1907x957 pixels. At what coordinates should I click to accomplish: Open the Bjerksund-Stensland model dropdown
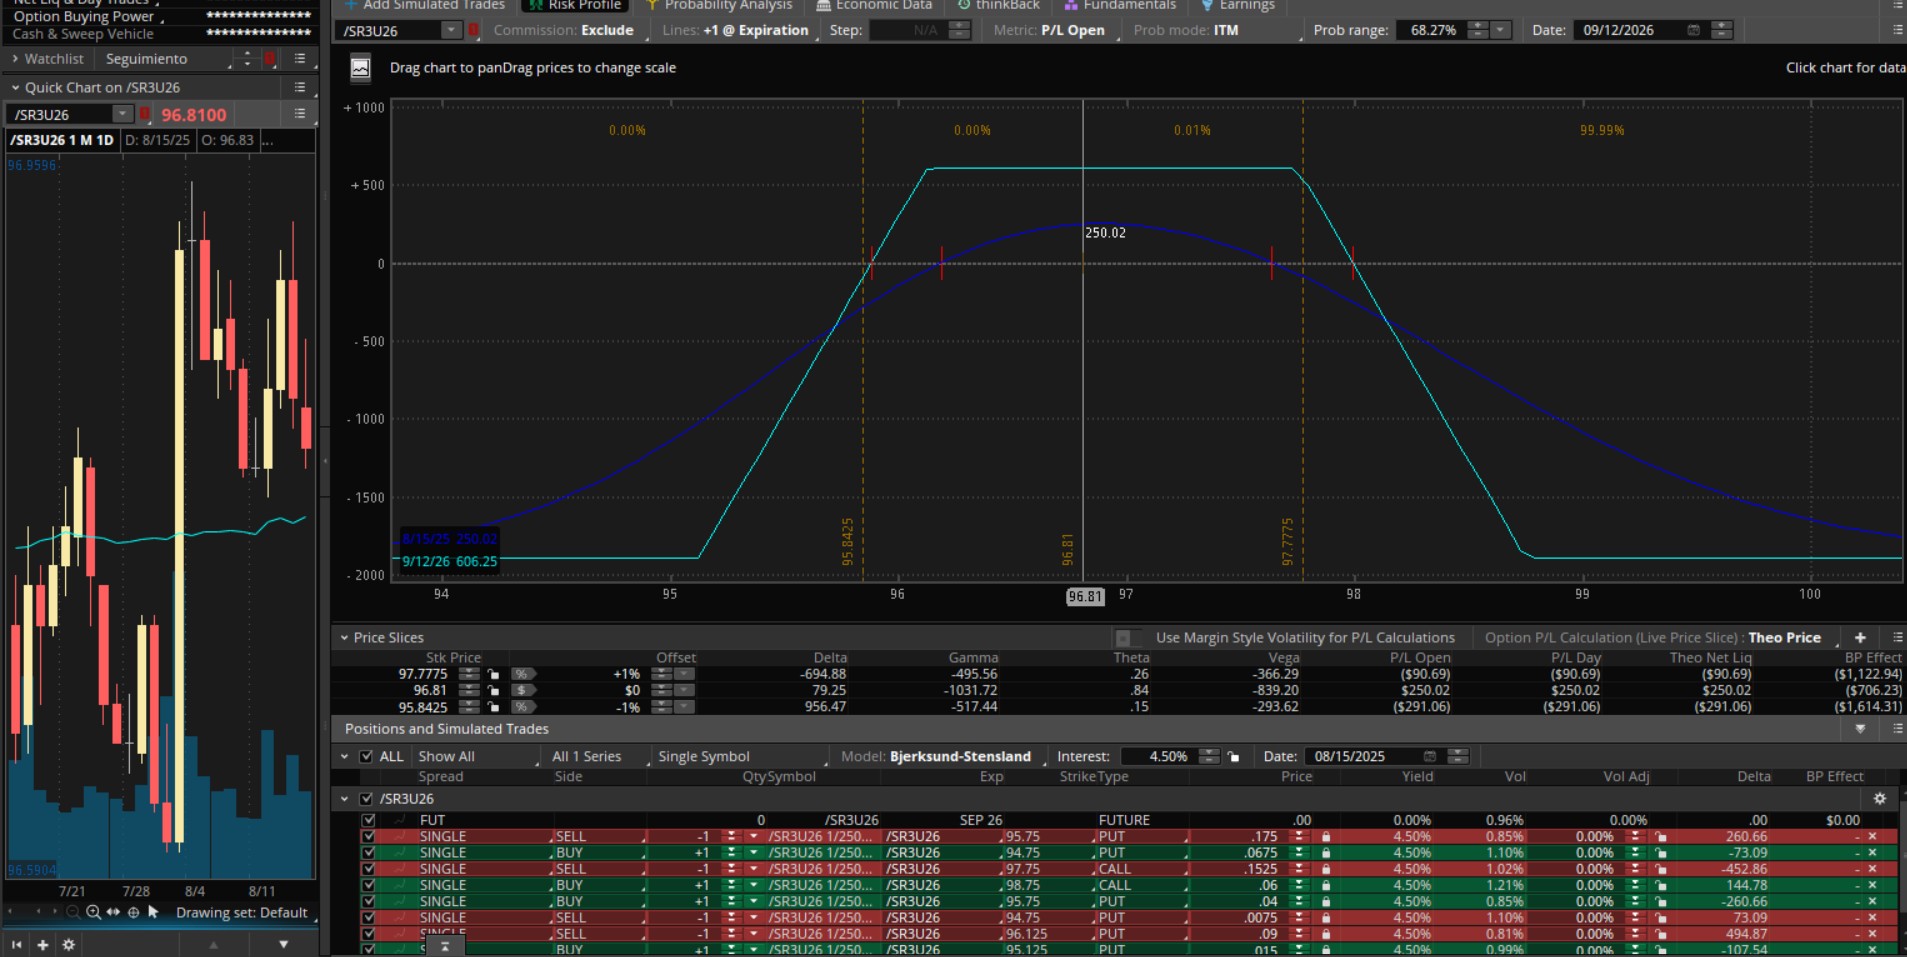click(x=959, y=757)
